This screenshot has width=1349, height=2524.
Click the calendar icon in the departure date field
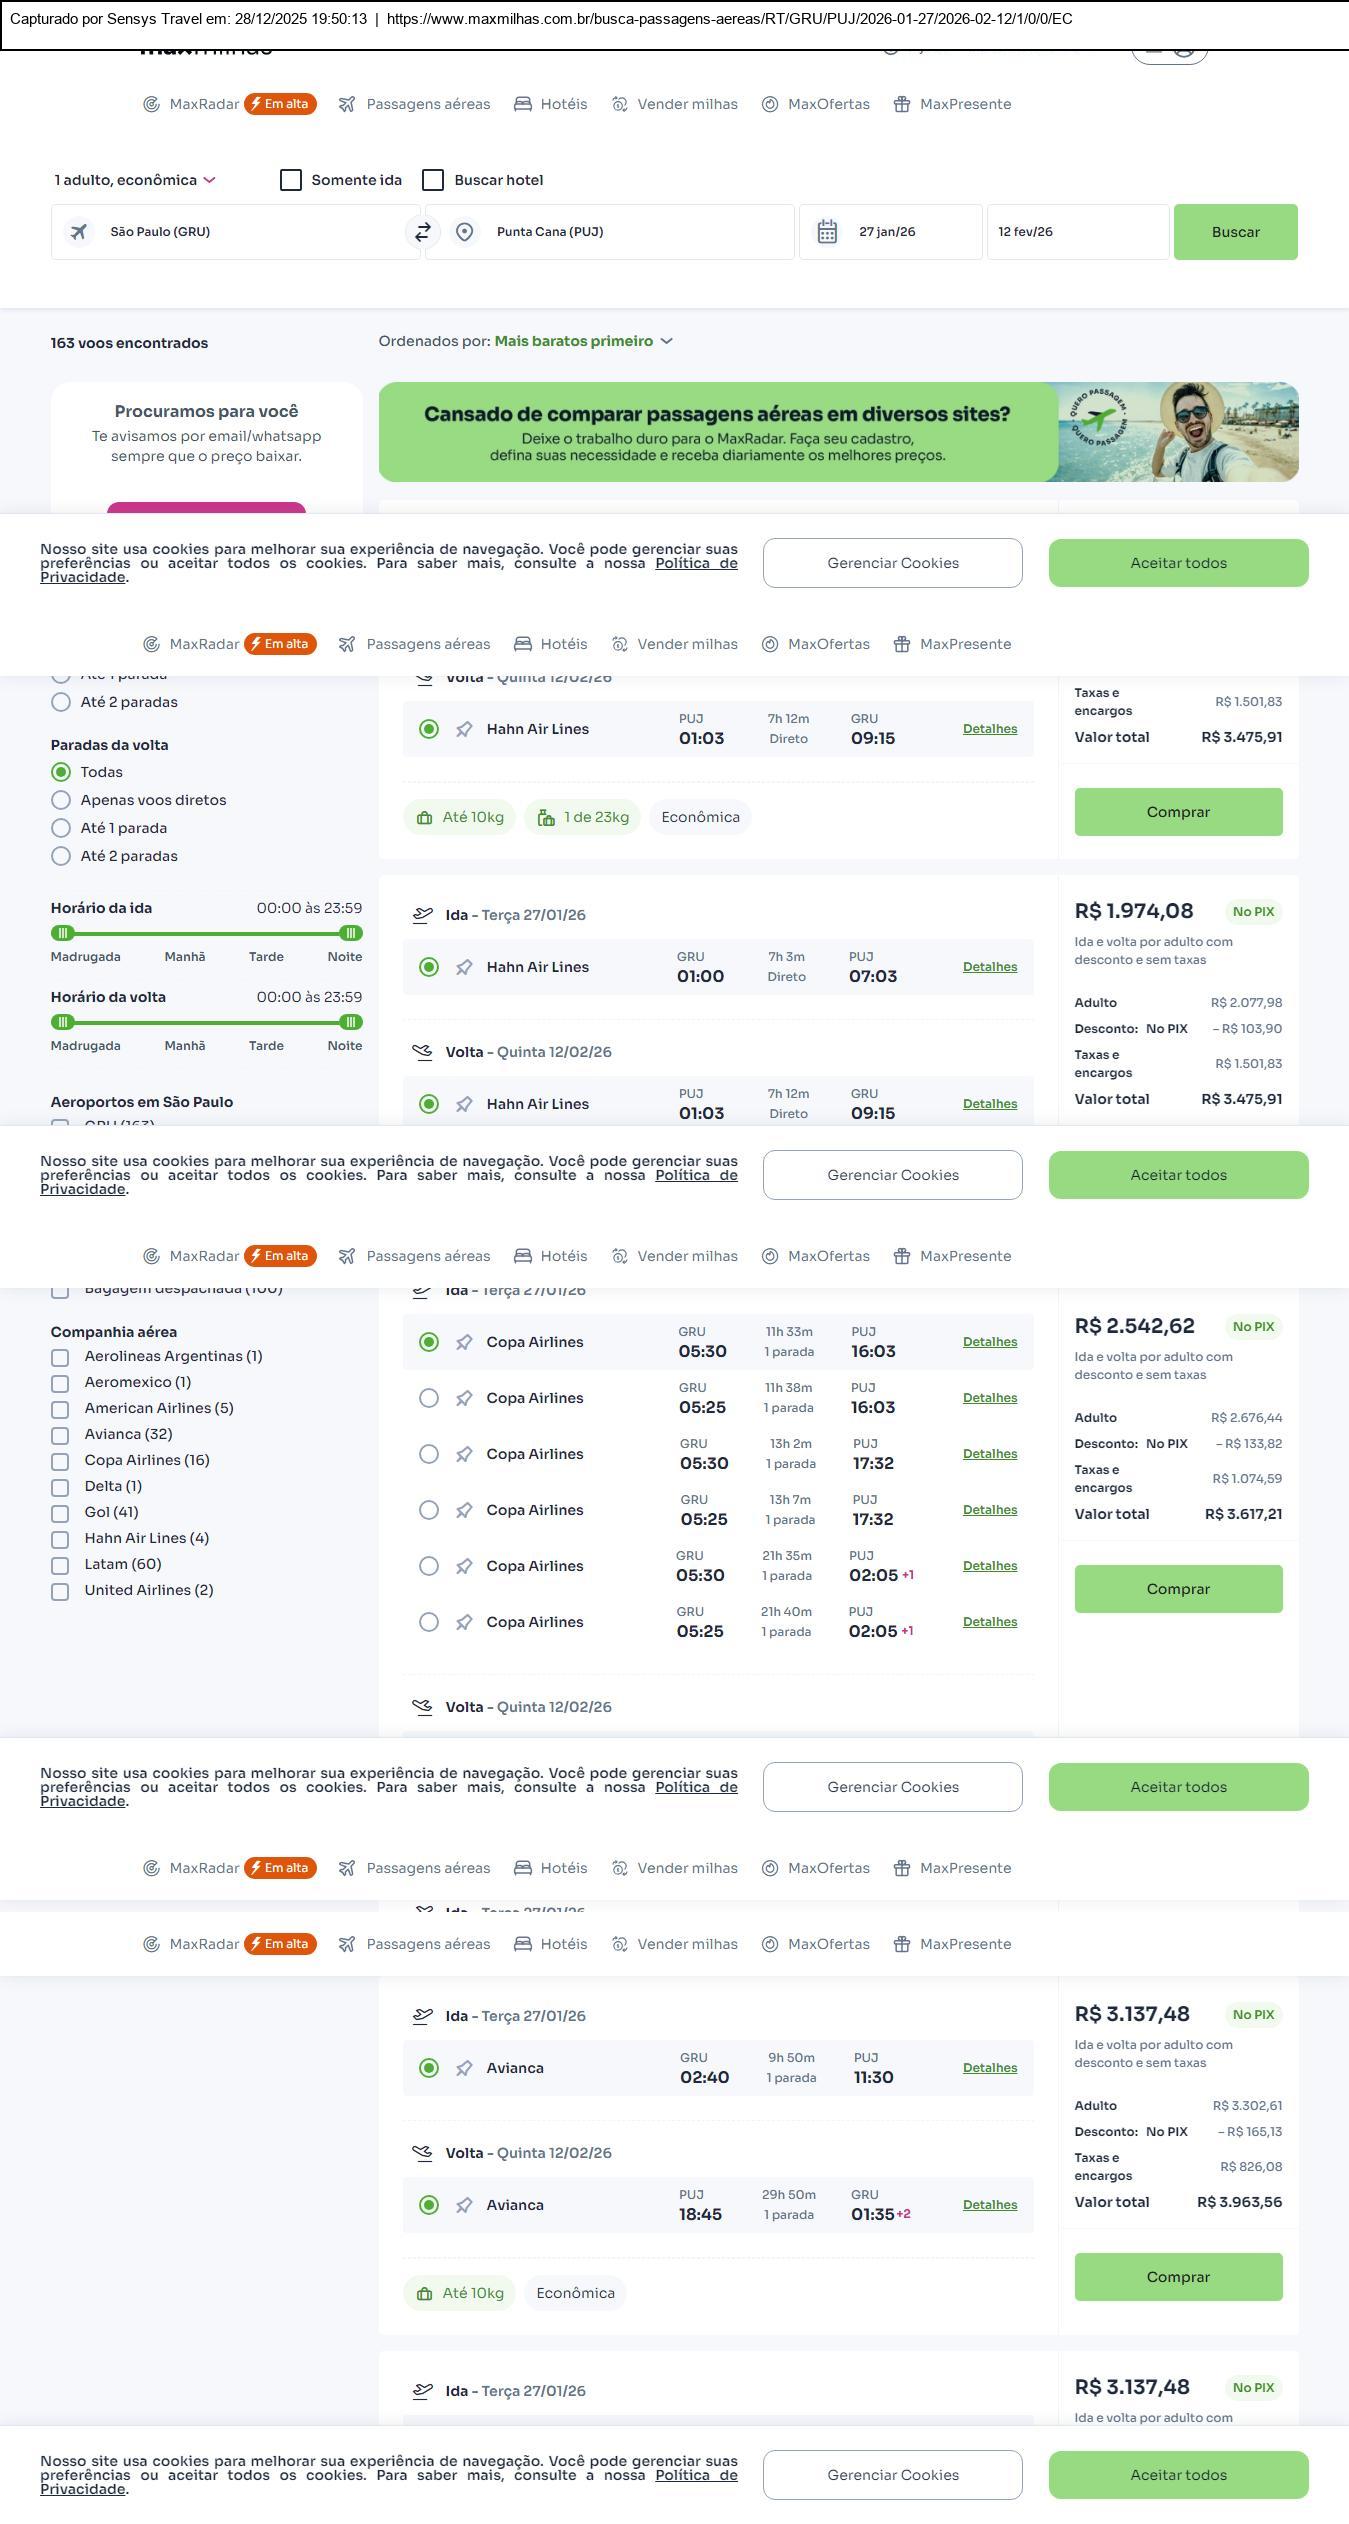pyautogui.click(x=827, y=232)
